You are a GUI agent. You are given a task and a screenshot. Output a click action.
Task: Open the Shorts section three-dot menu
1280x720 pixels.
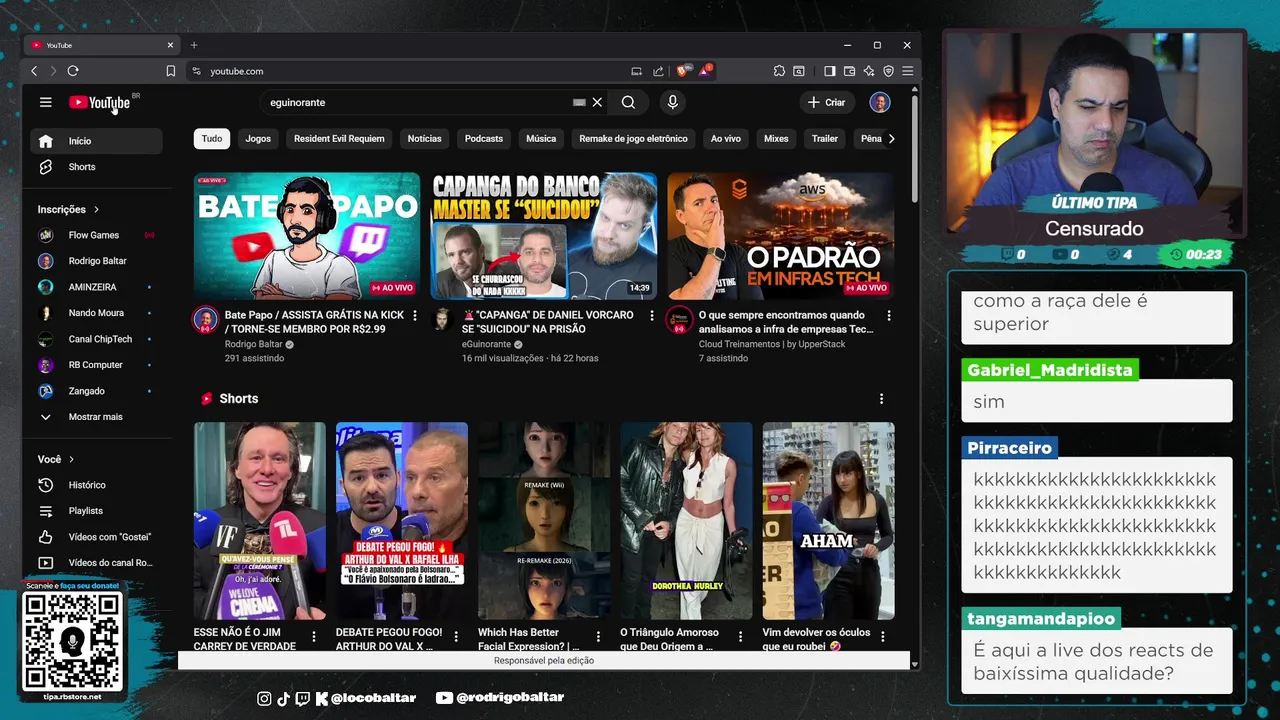click(x=881, y=398)
